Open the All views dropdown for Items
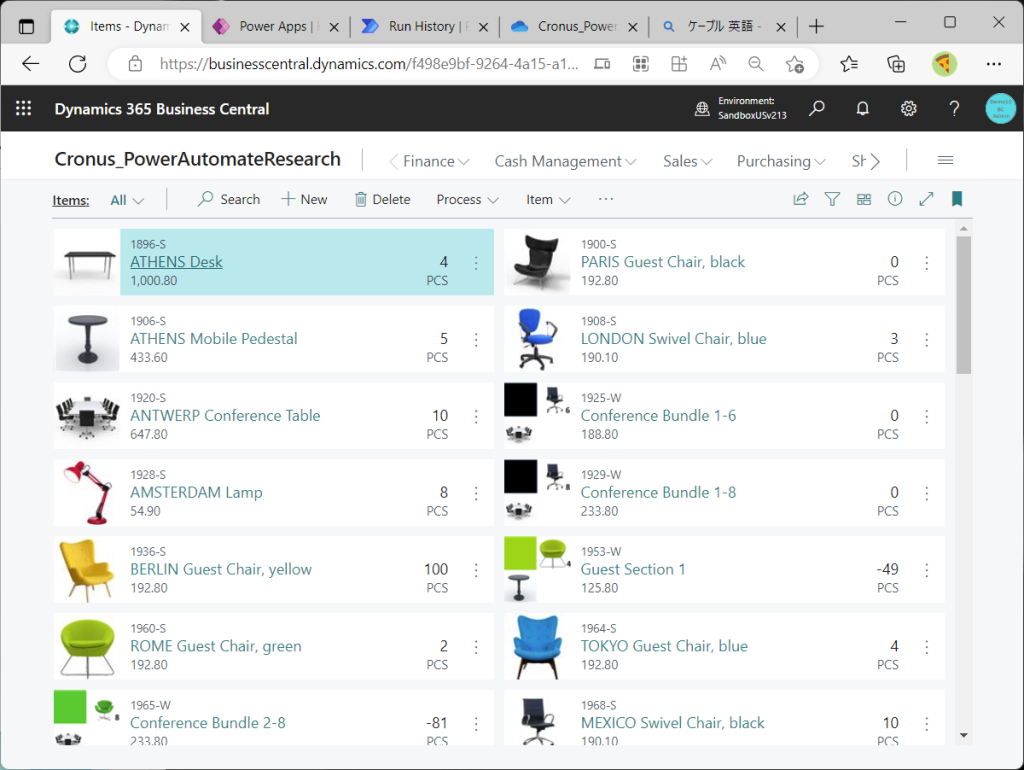The width and height of the screenshot is (1024, 770). pos(127,200)
